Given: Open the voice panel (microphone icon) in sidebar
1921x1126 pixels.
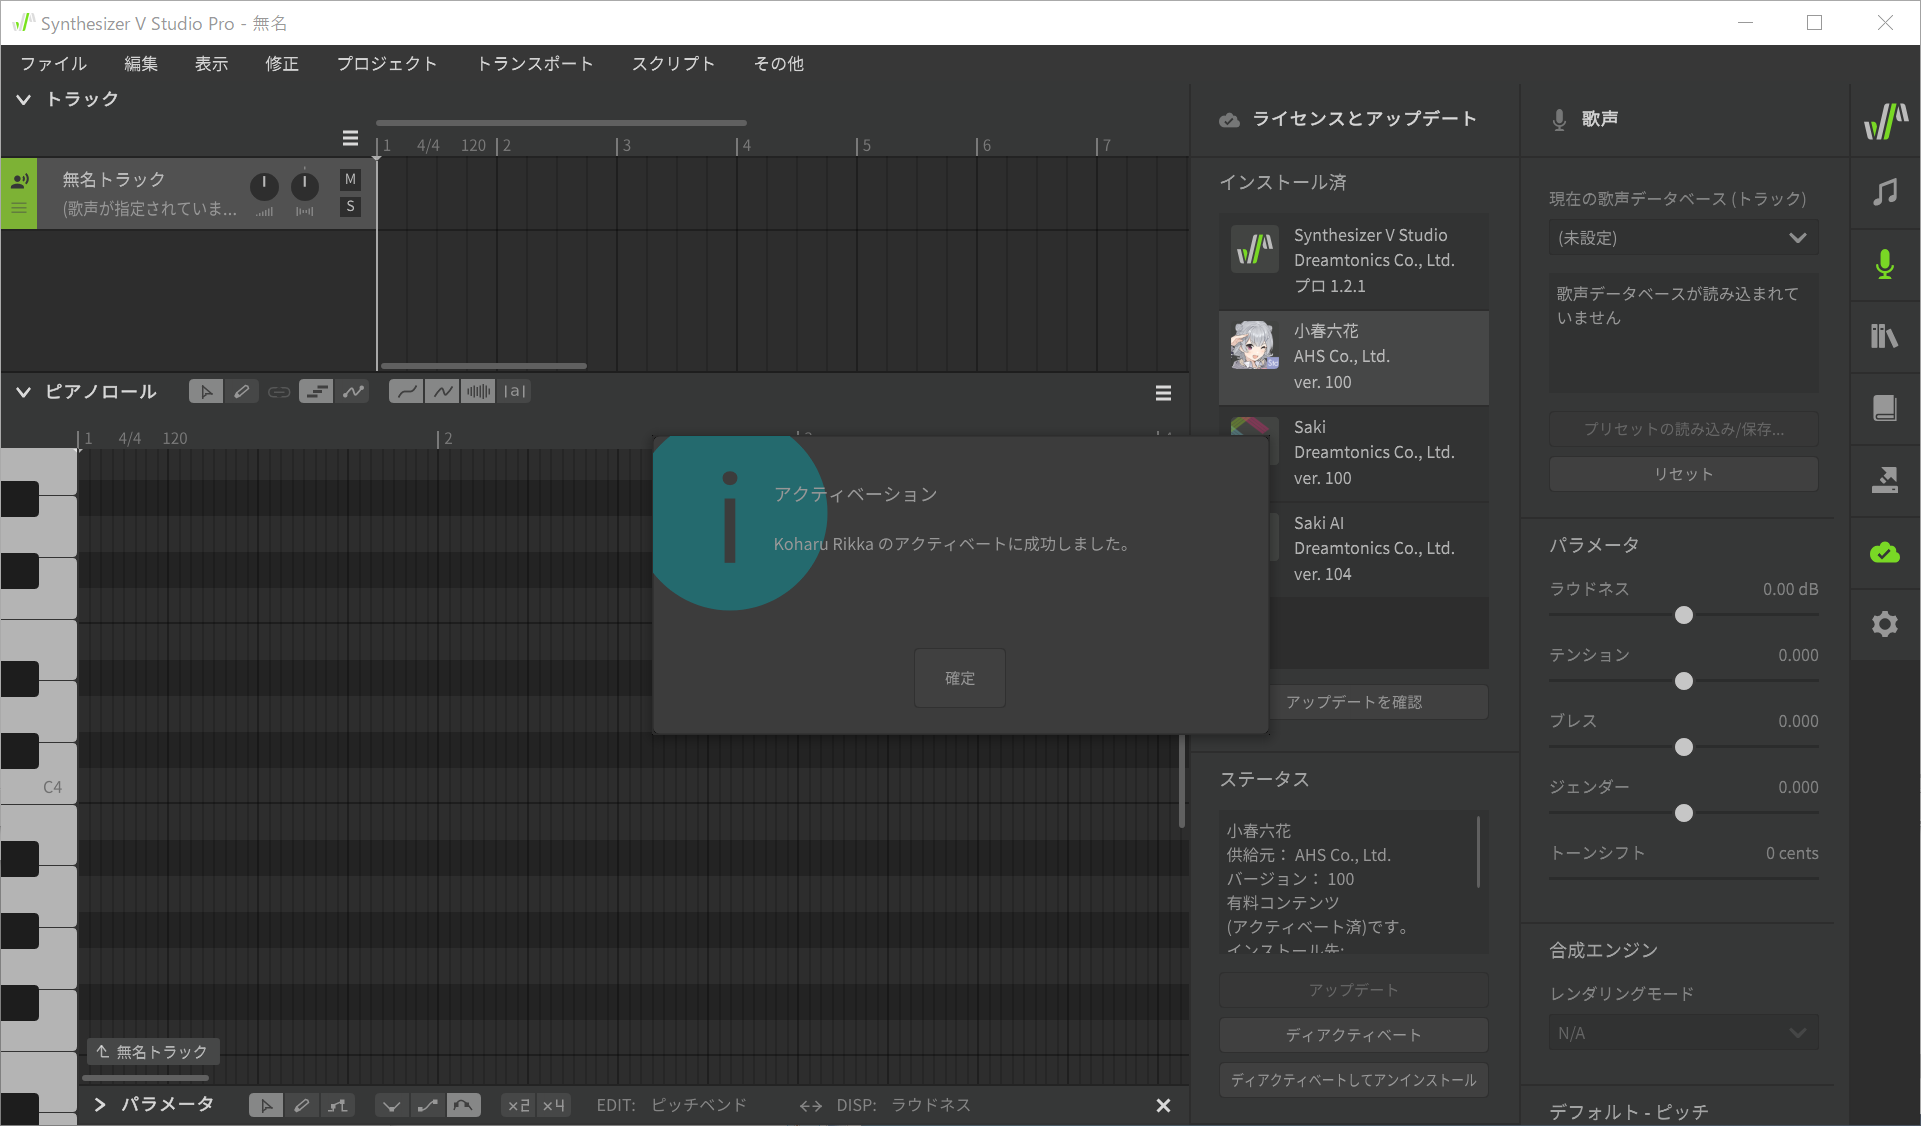Looking at the screenshot, I should point(1885,264).
